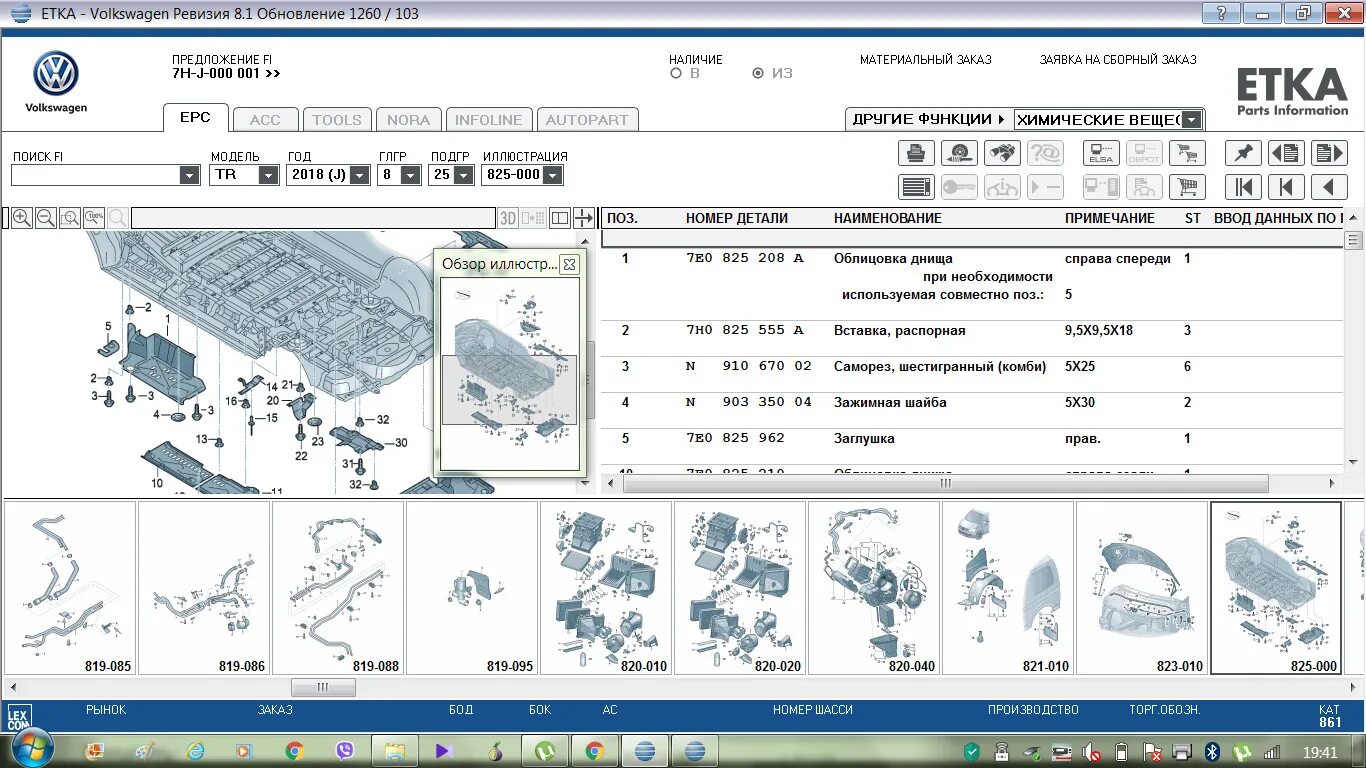This screenshot has height=768, width=1366.
Task: Open the ГЛГР dropdown showing 8
Action: point(410,175)
